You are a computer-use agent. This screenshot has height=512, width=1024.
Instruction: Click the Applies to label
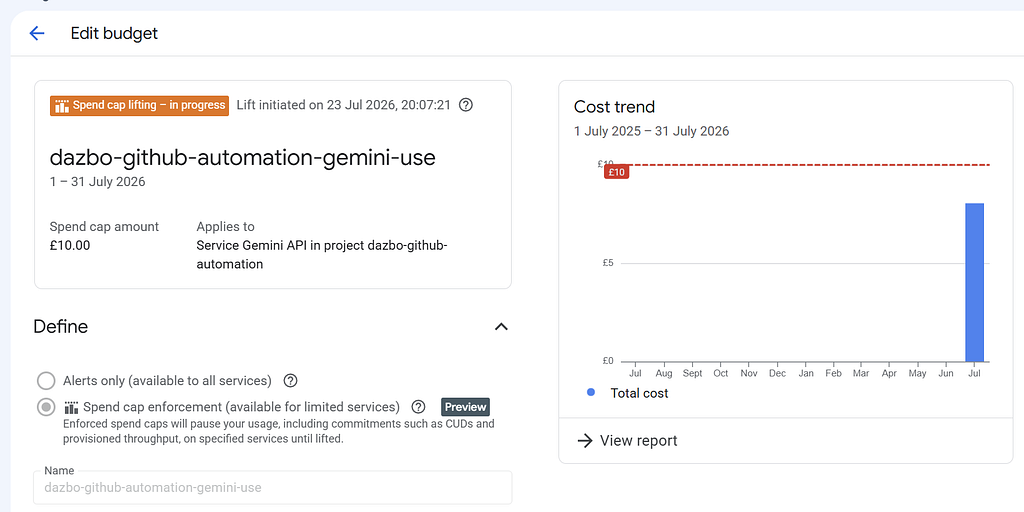pos(225,227)
